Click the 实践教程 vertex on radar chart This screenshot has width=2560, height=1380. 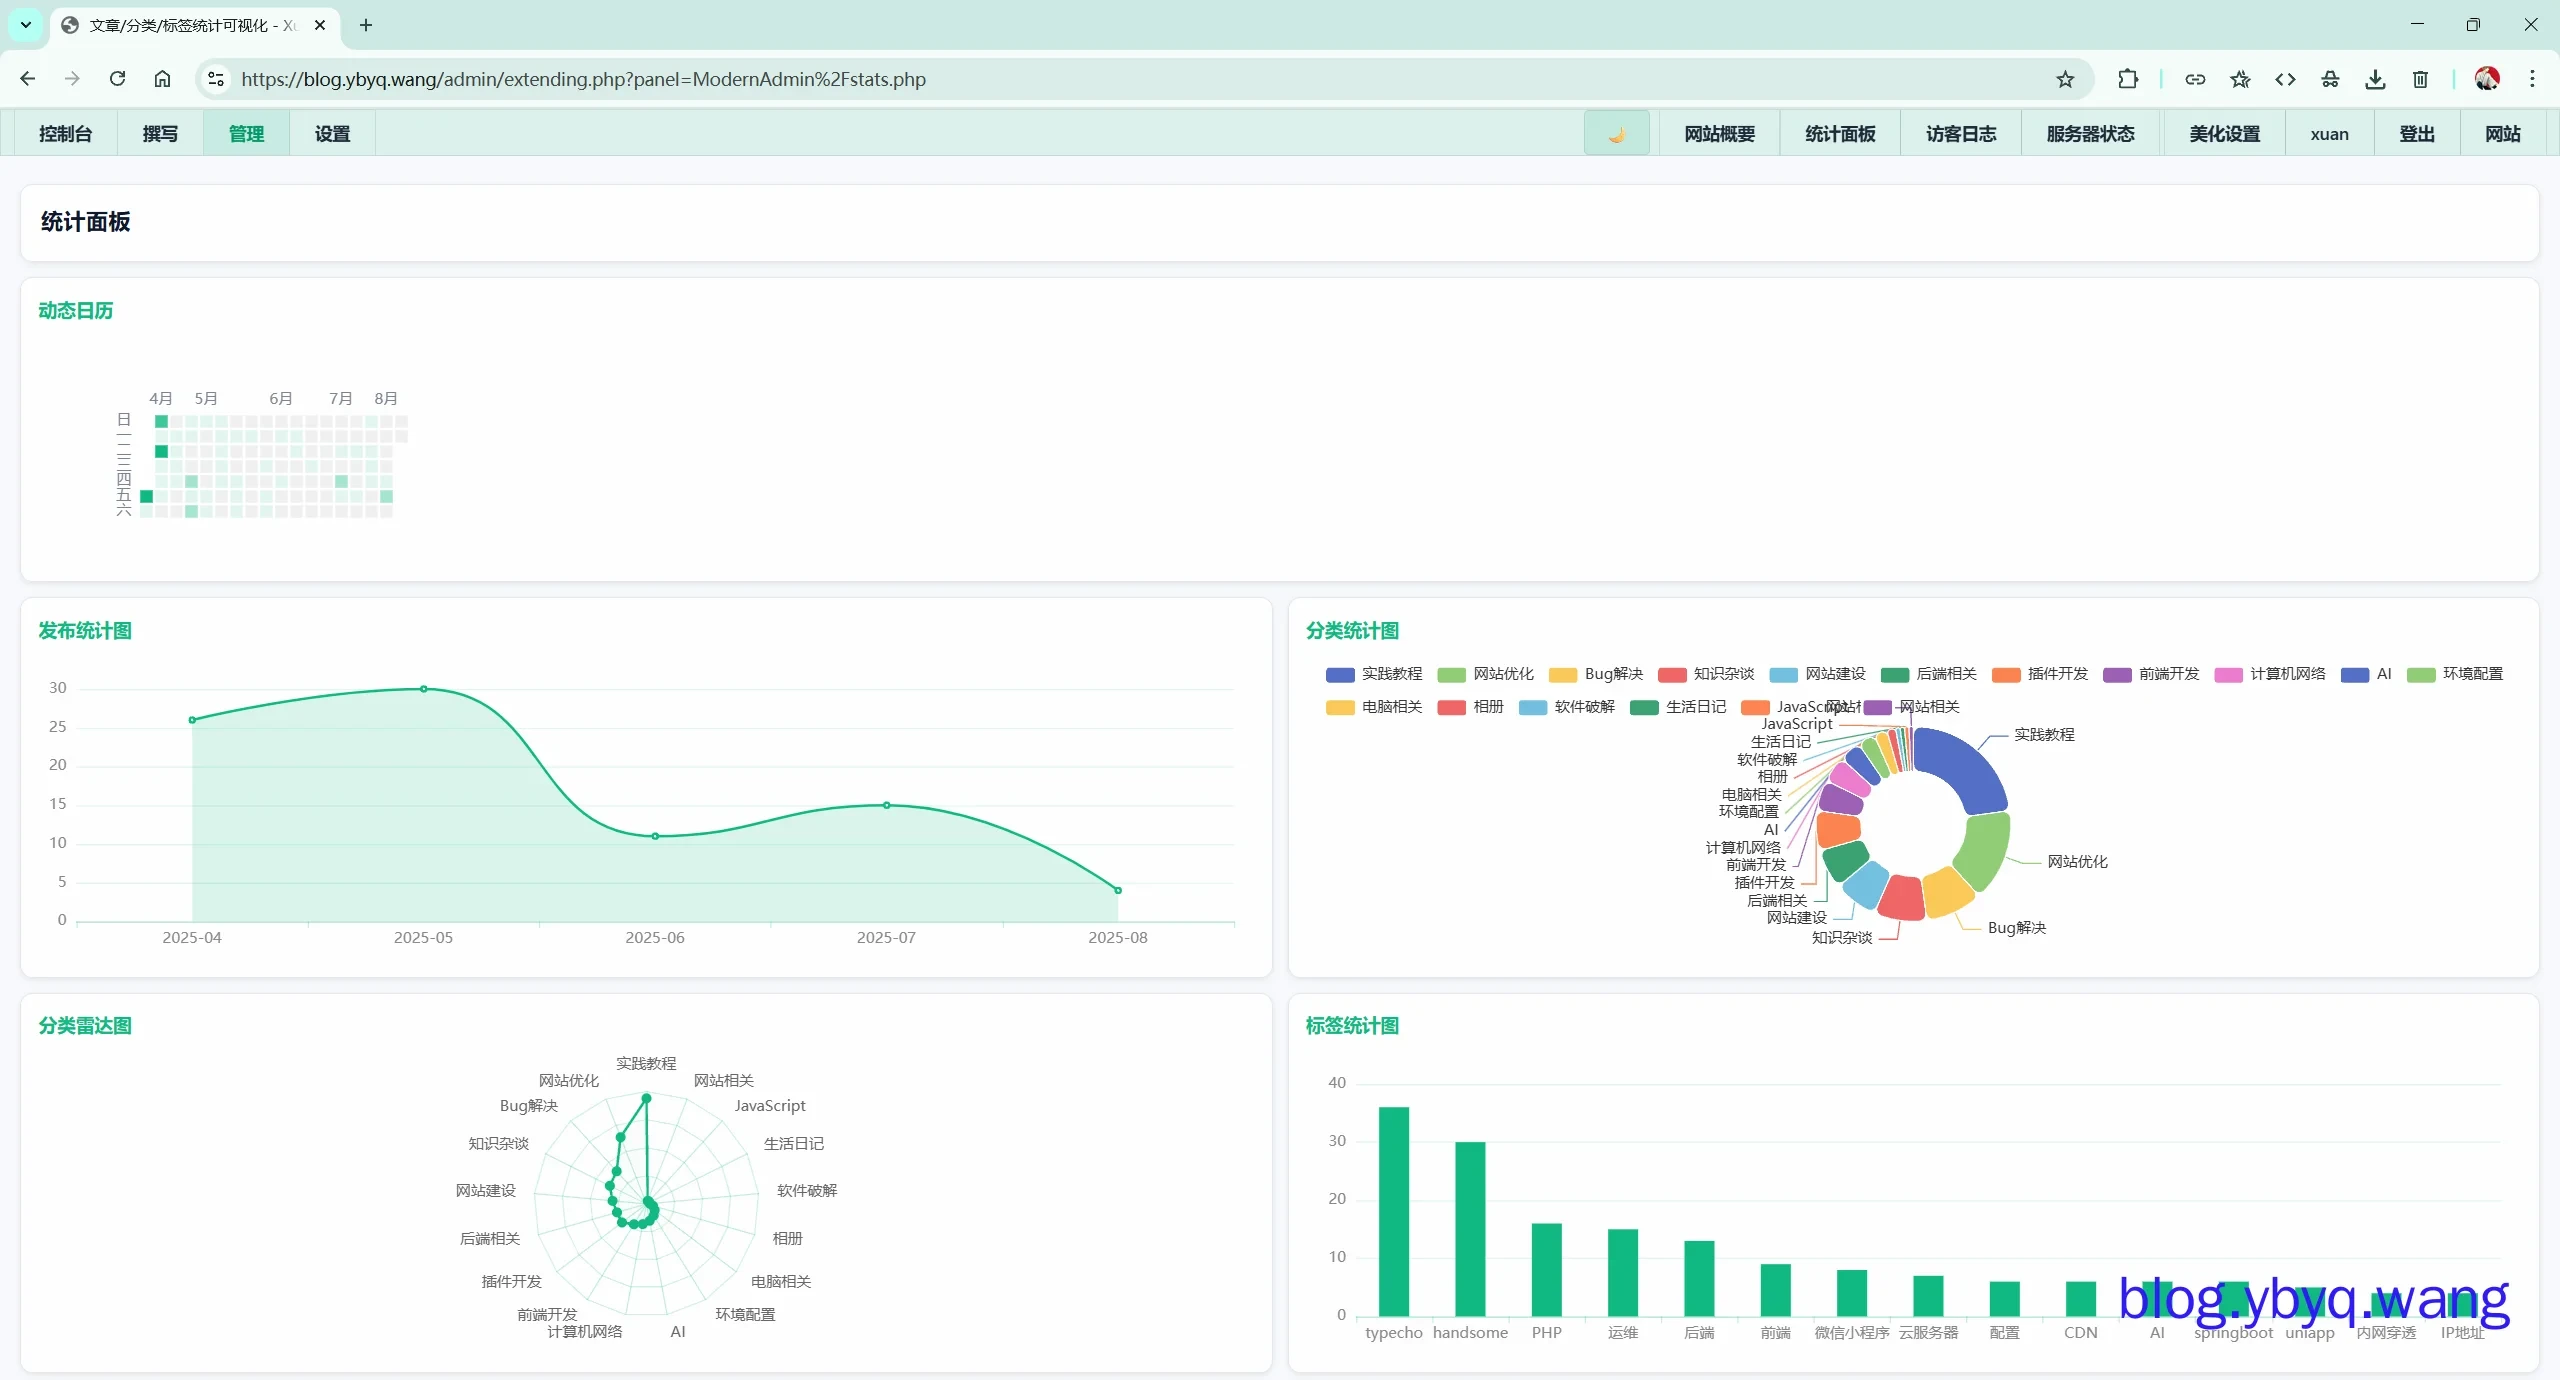646,1098
